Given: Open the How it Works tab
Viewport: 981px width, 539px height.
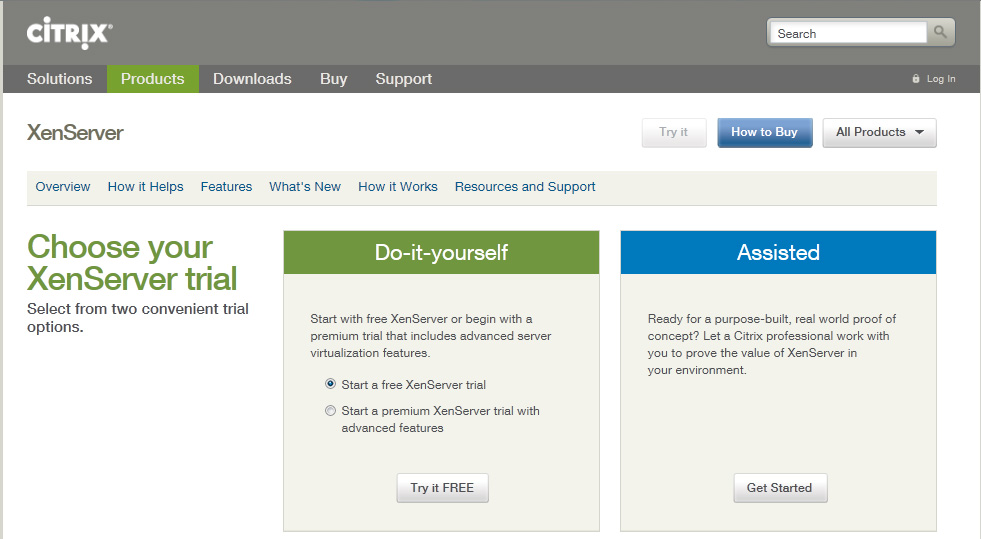Looking at the screenshot, I should pos(398,186).
